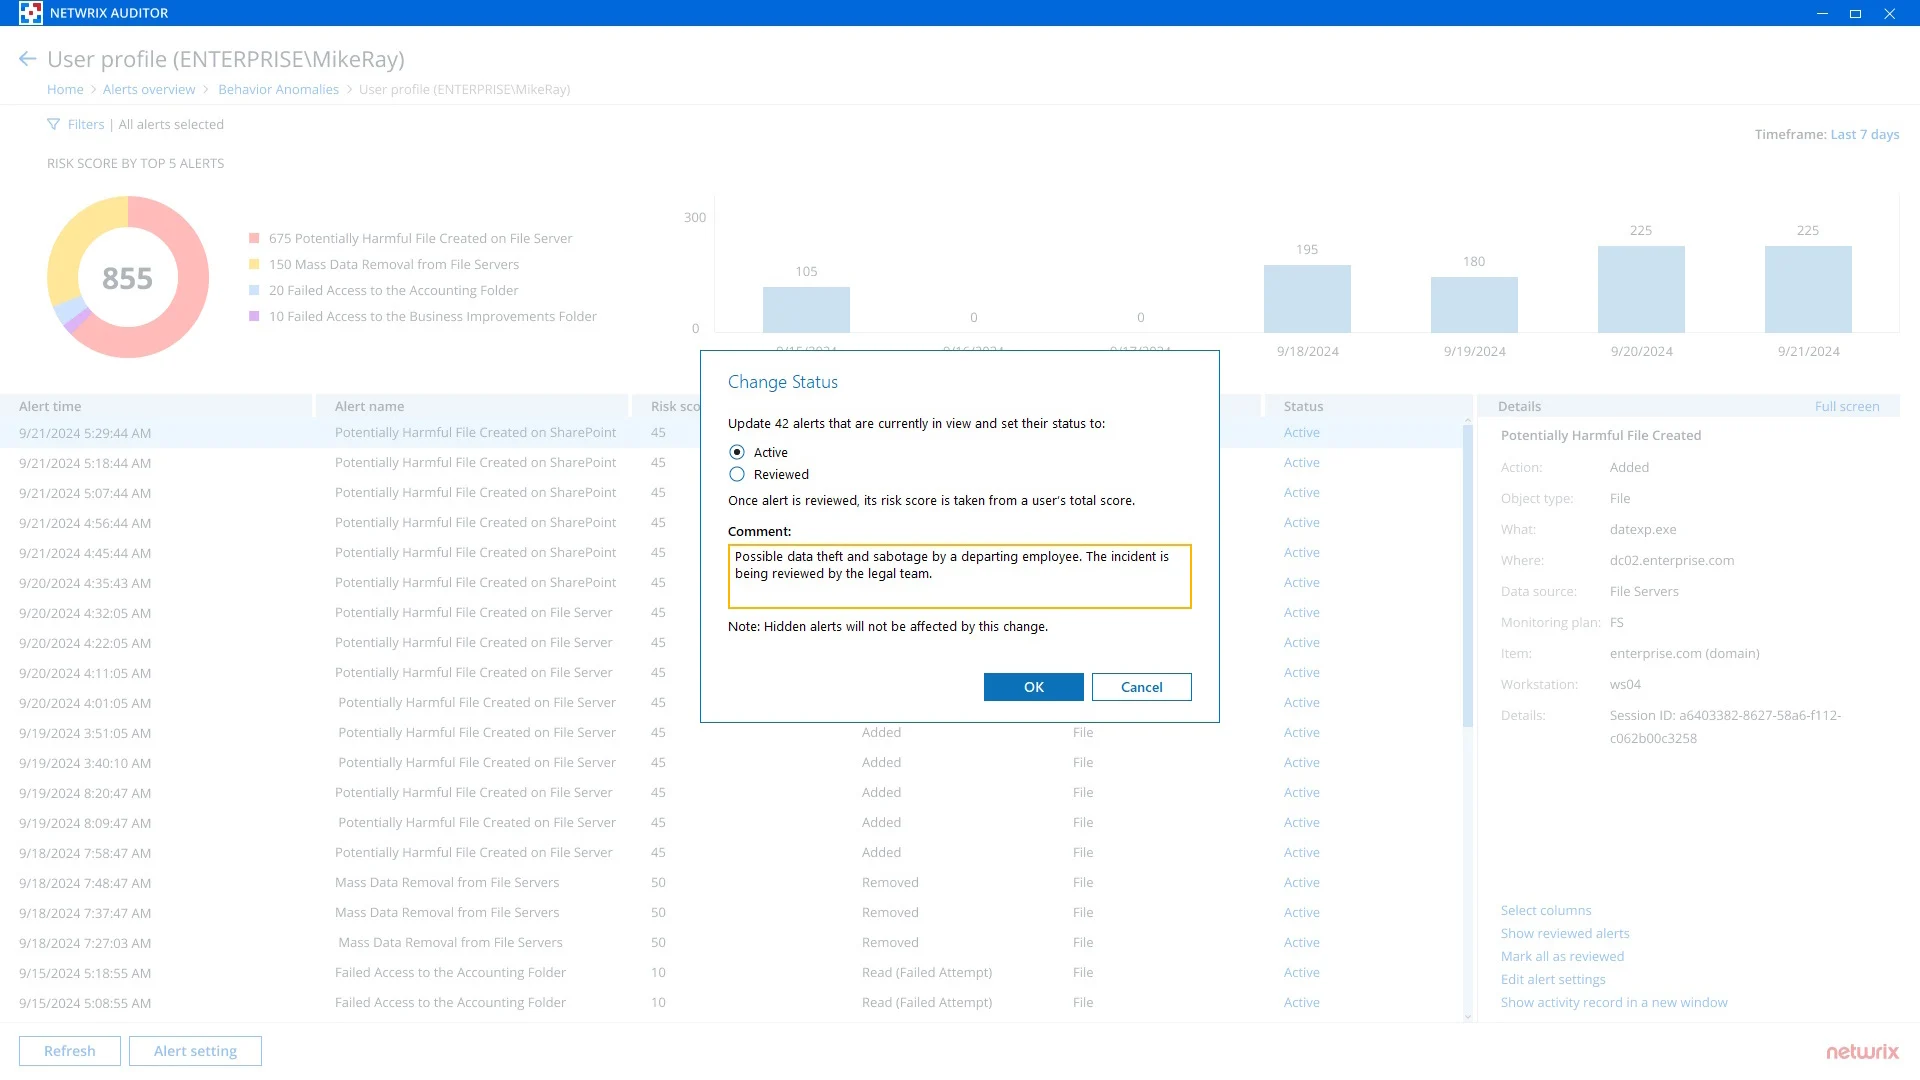Screen dimensions: 1920x1080
Task: Click the 9/18/2024 bar showing 195
Action: [x=1307, y=299]
